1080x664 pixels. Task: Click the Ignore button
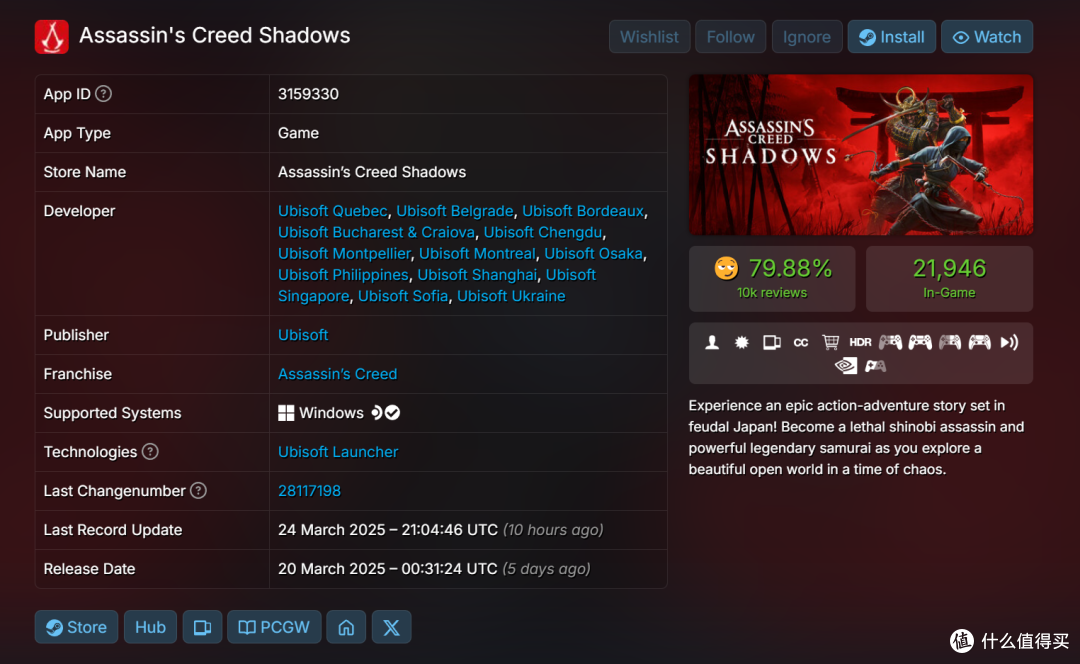tap(807, 37)
